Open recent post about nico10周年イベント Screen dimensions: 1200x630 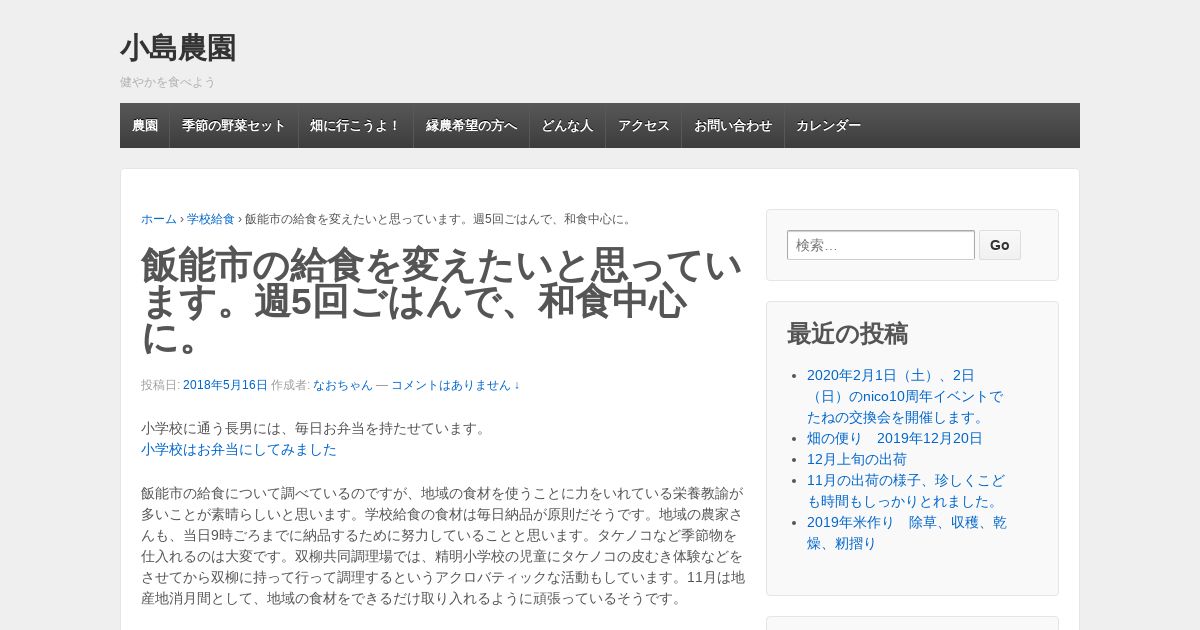(905, 396)
